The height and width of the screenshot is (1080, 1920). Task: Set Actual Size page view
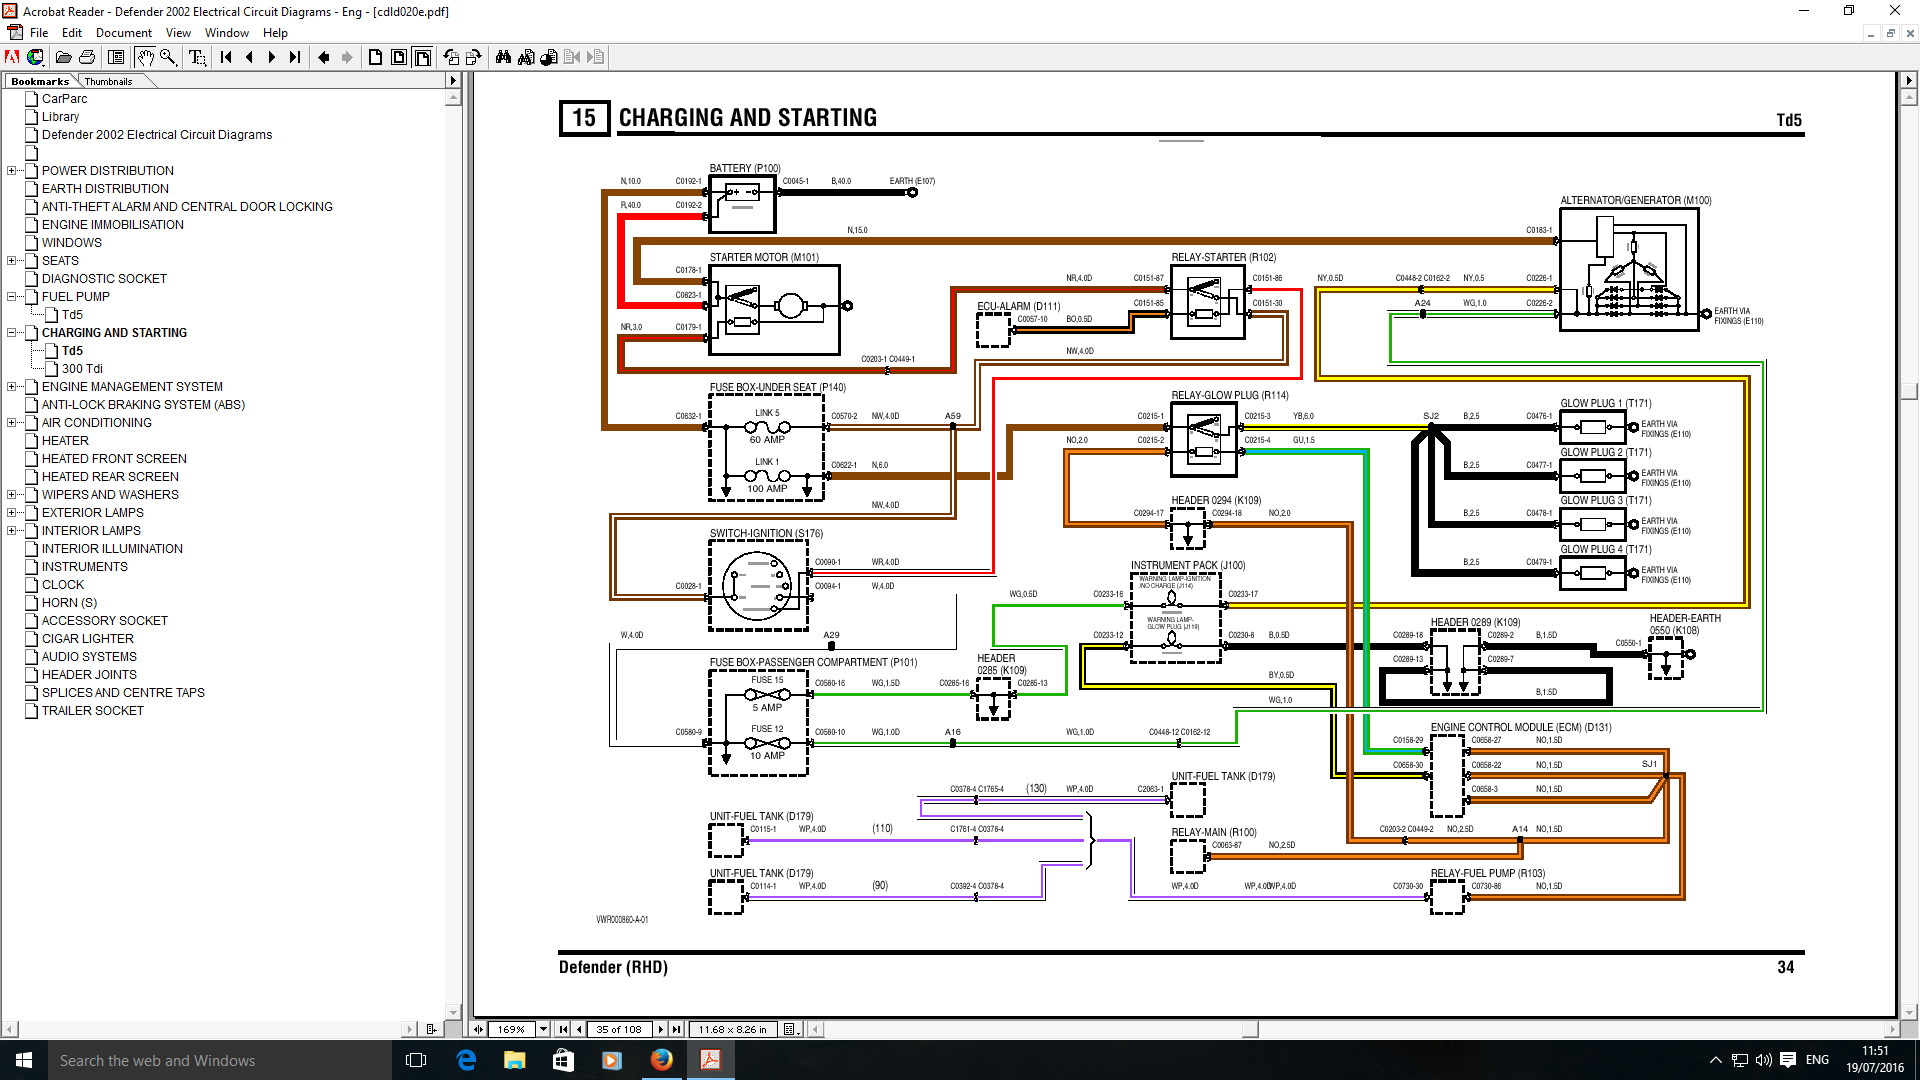375,57
